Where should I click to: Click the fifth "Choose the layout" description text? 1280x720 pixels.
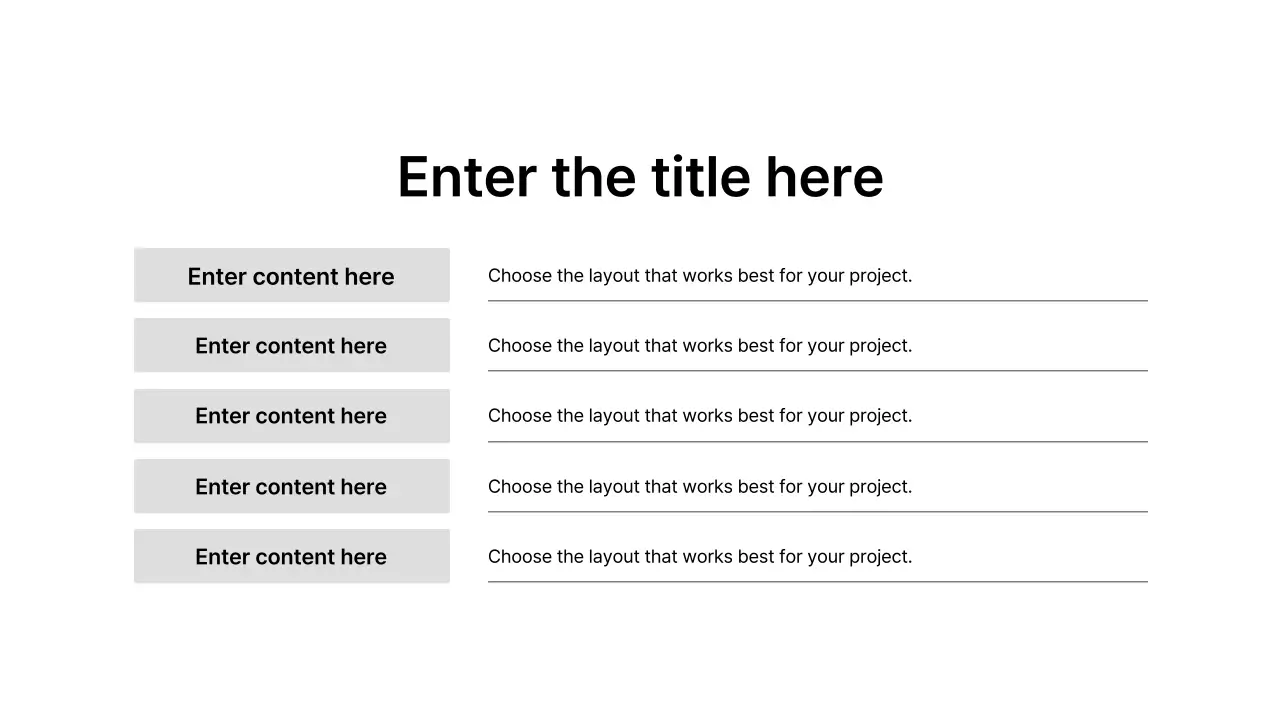pyautogui.click(x=700, y=556)
